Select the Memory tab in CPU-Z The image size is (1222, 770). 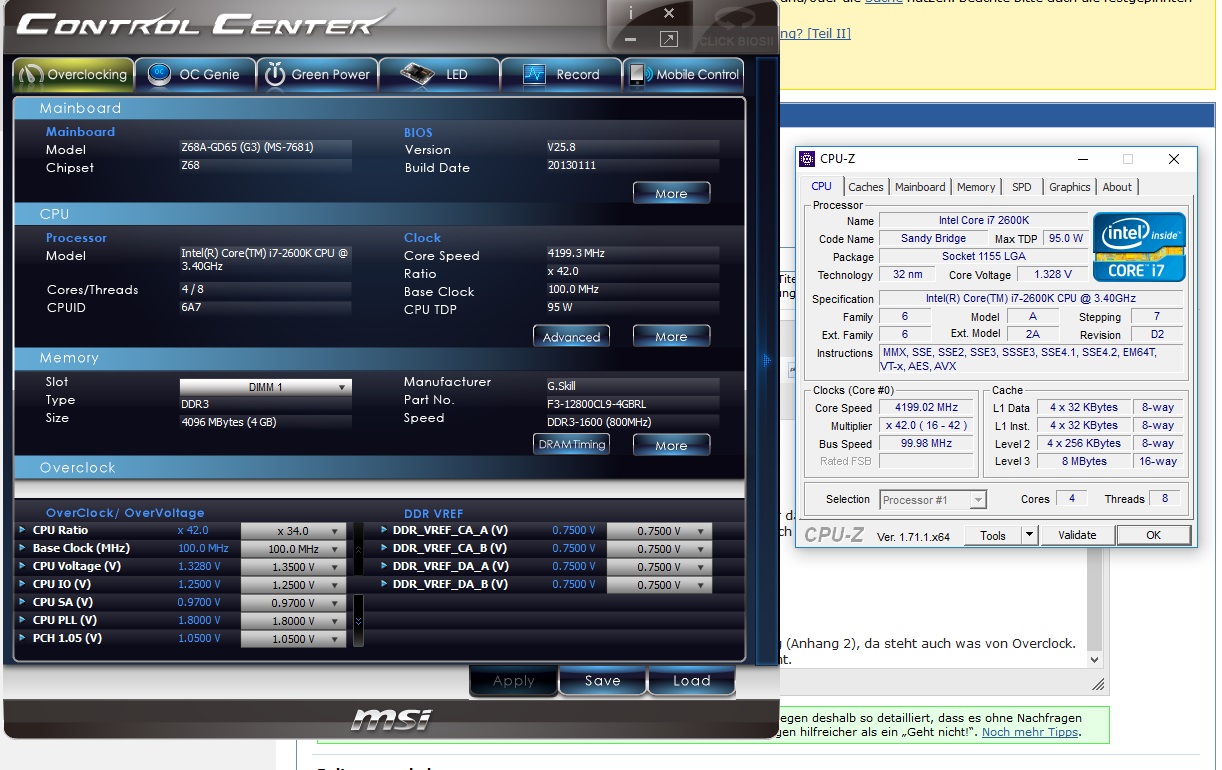coord(976,187)
